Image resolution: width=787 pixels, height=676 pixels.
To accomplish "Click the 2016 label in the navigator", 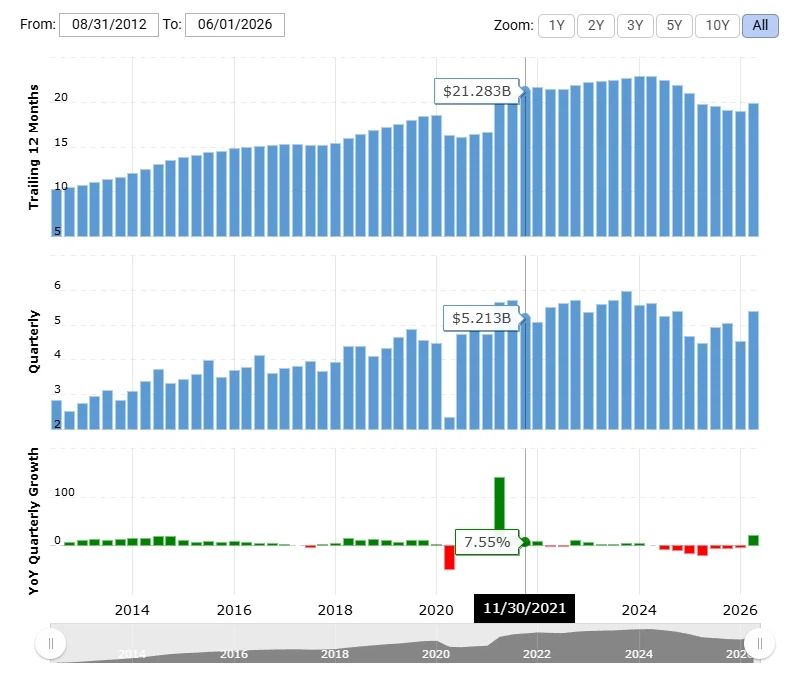I will tap(234, 654).
